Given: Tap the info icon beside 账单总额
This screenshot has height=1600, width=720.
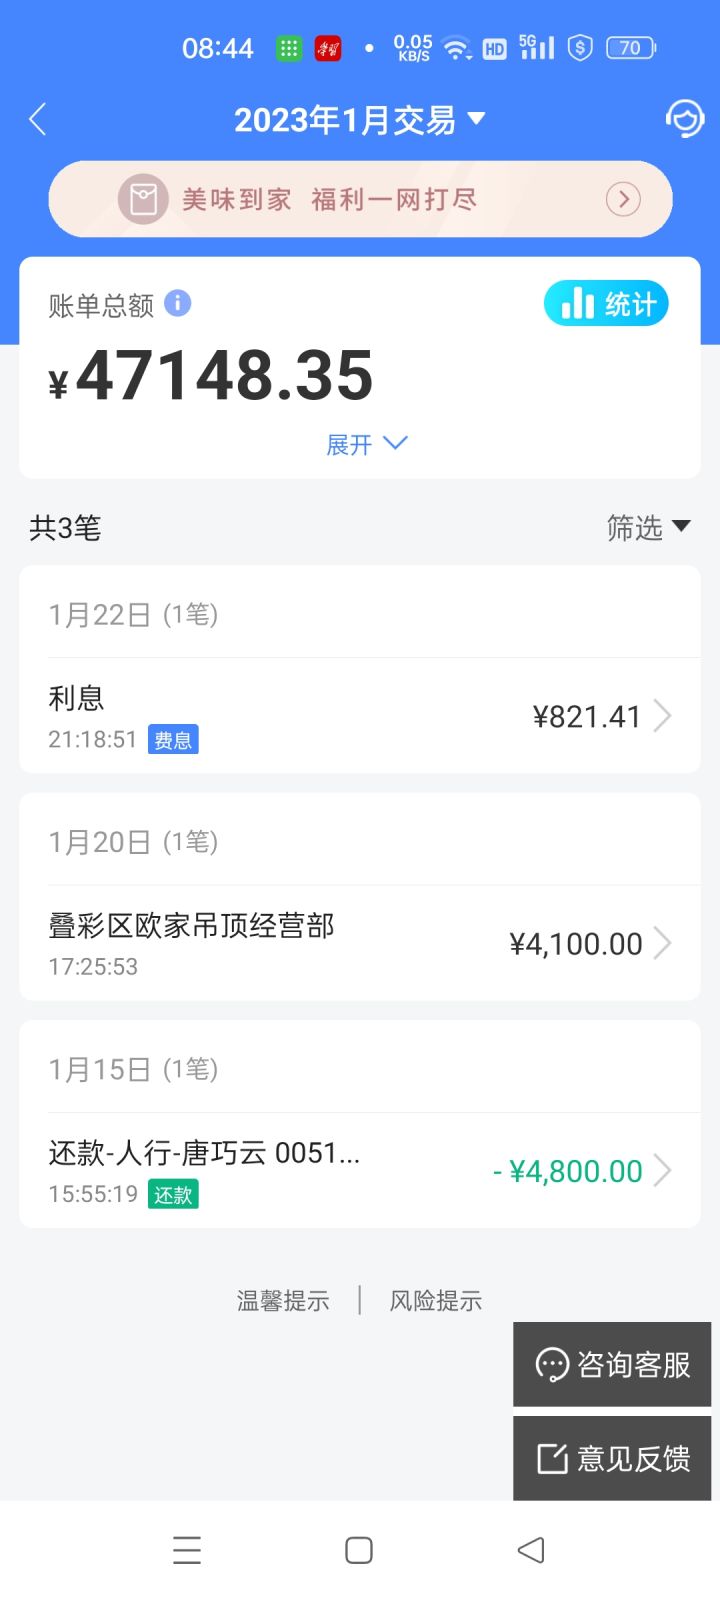Looking at the screenshot, I should point(177,303).
